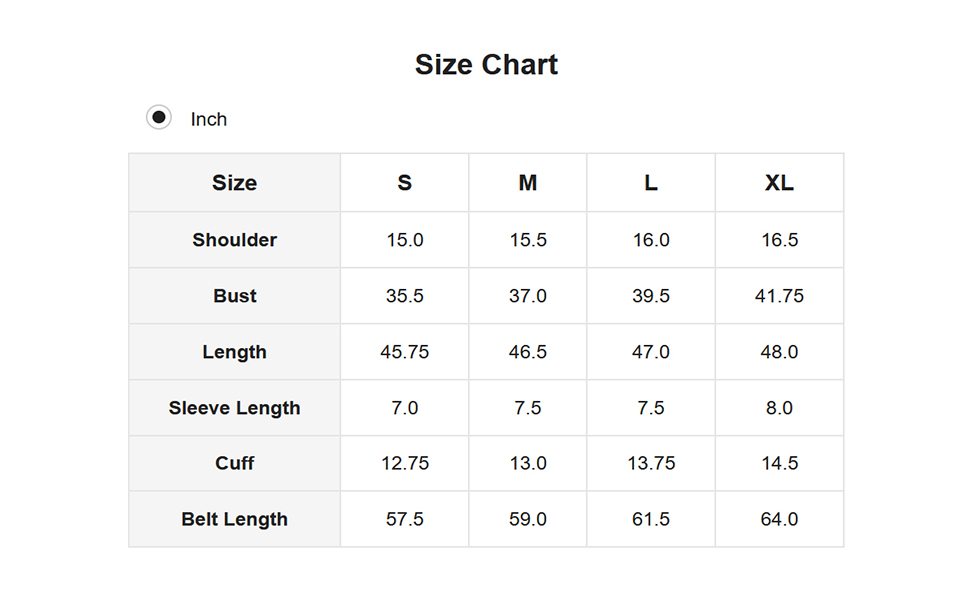This screenshot has width=970, height=600.
Task: Select the XL size column header
Action: pyautogui.click(x=779, y=183)
